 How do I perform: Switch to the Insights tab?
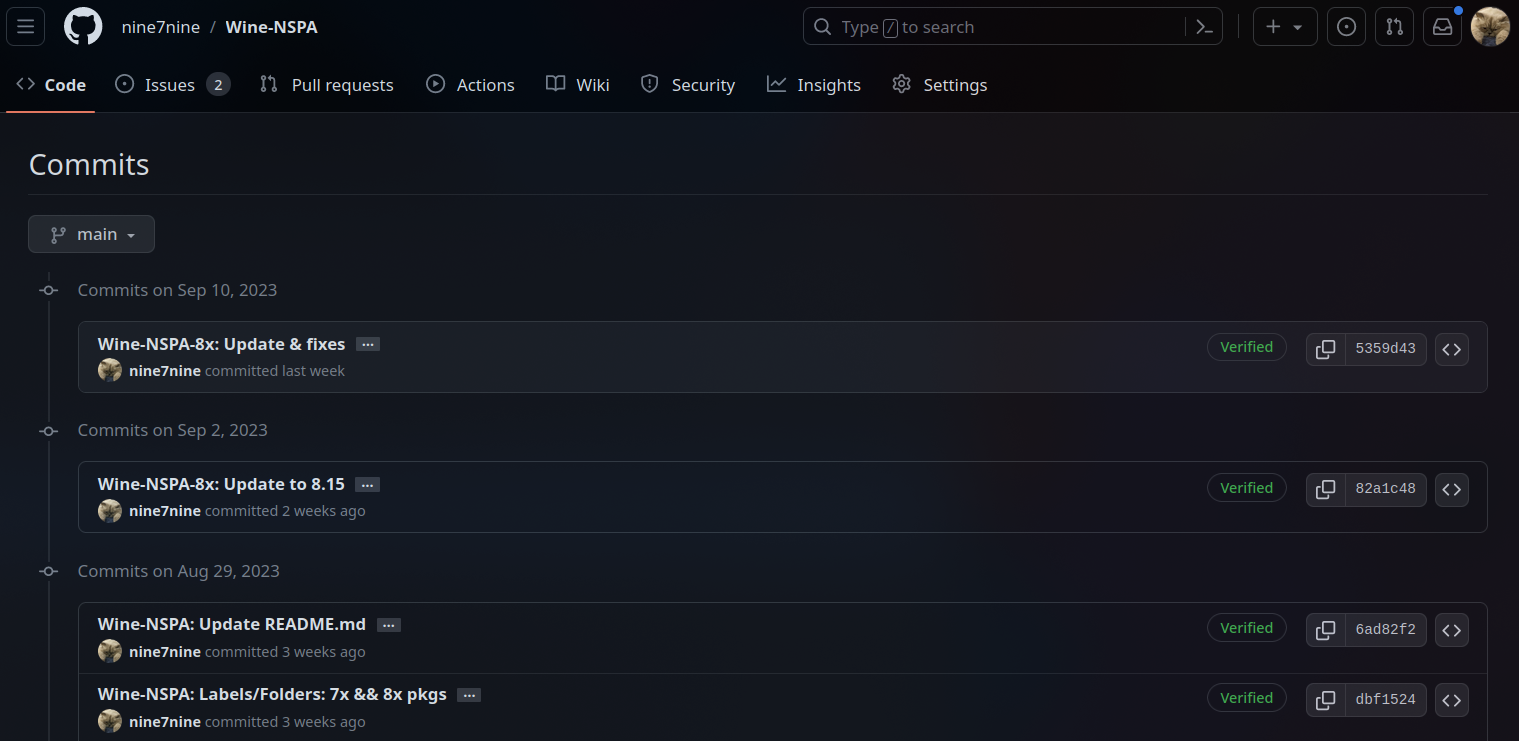[x=814, y=85]
